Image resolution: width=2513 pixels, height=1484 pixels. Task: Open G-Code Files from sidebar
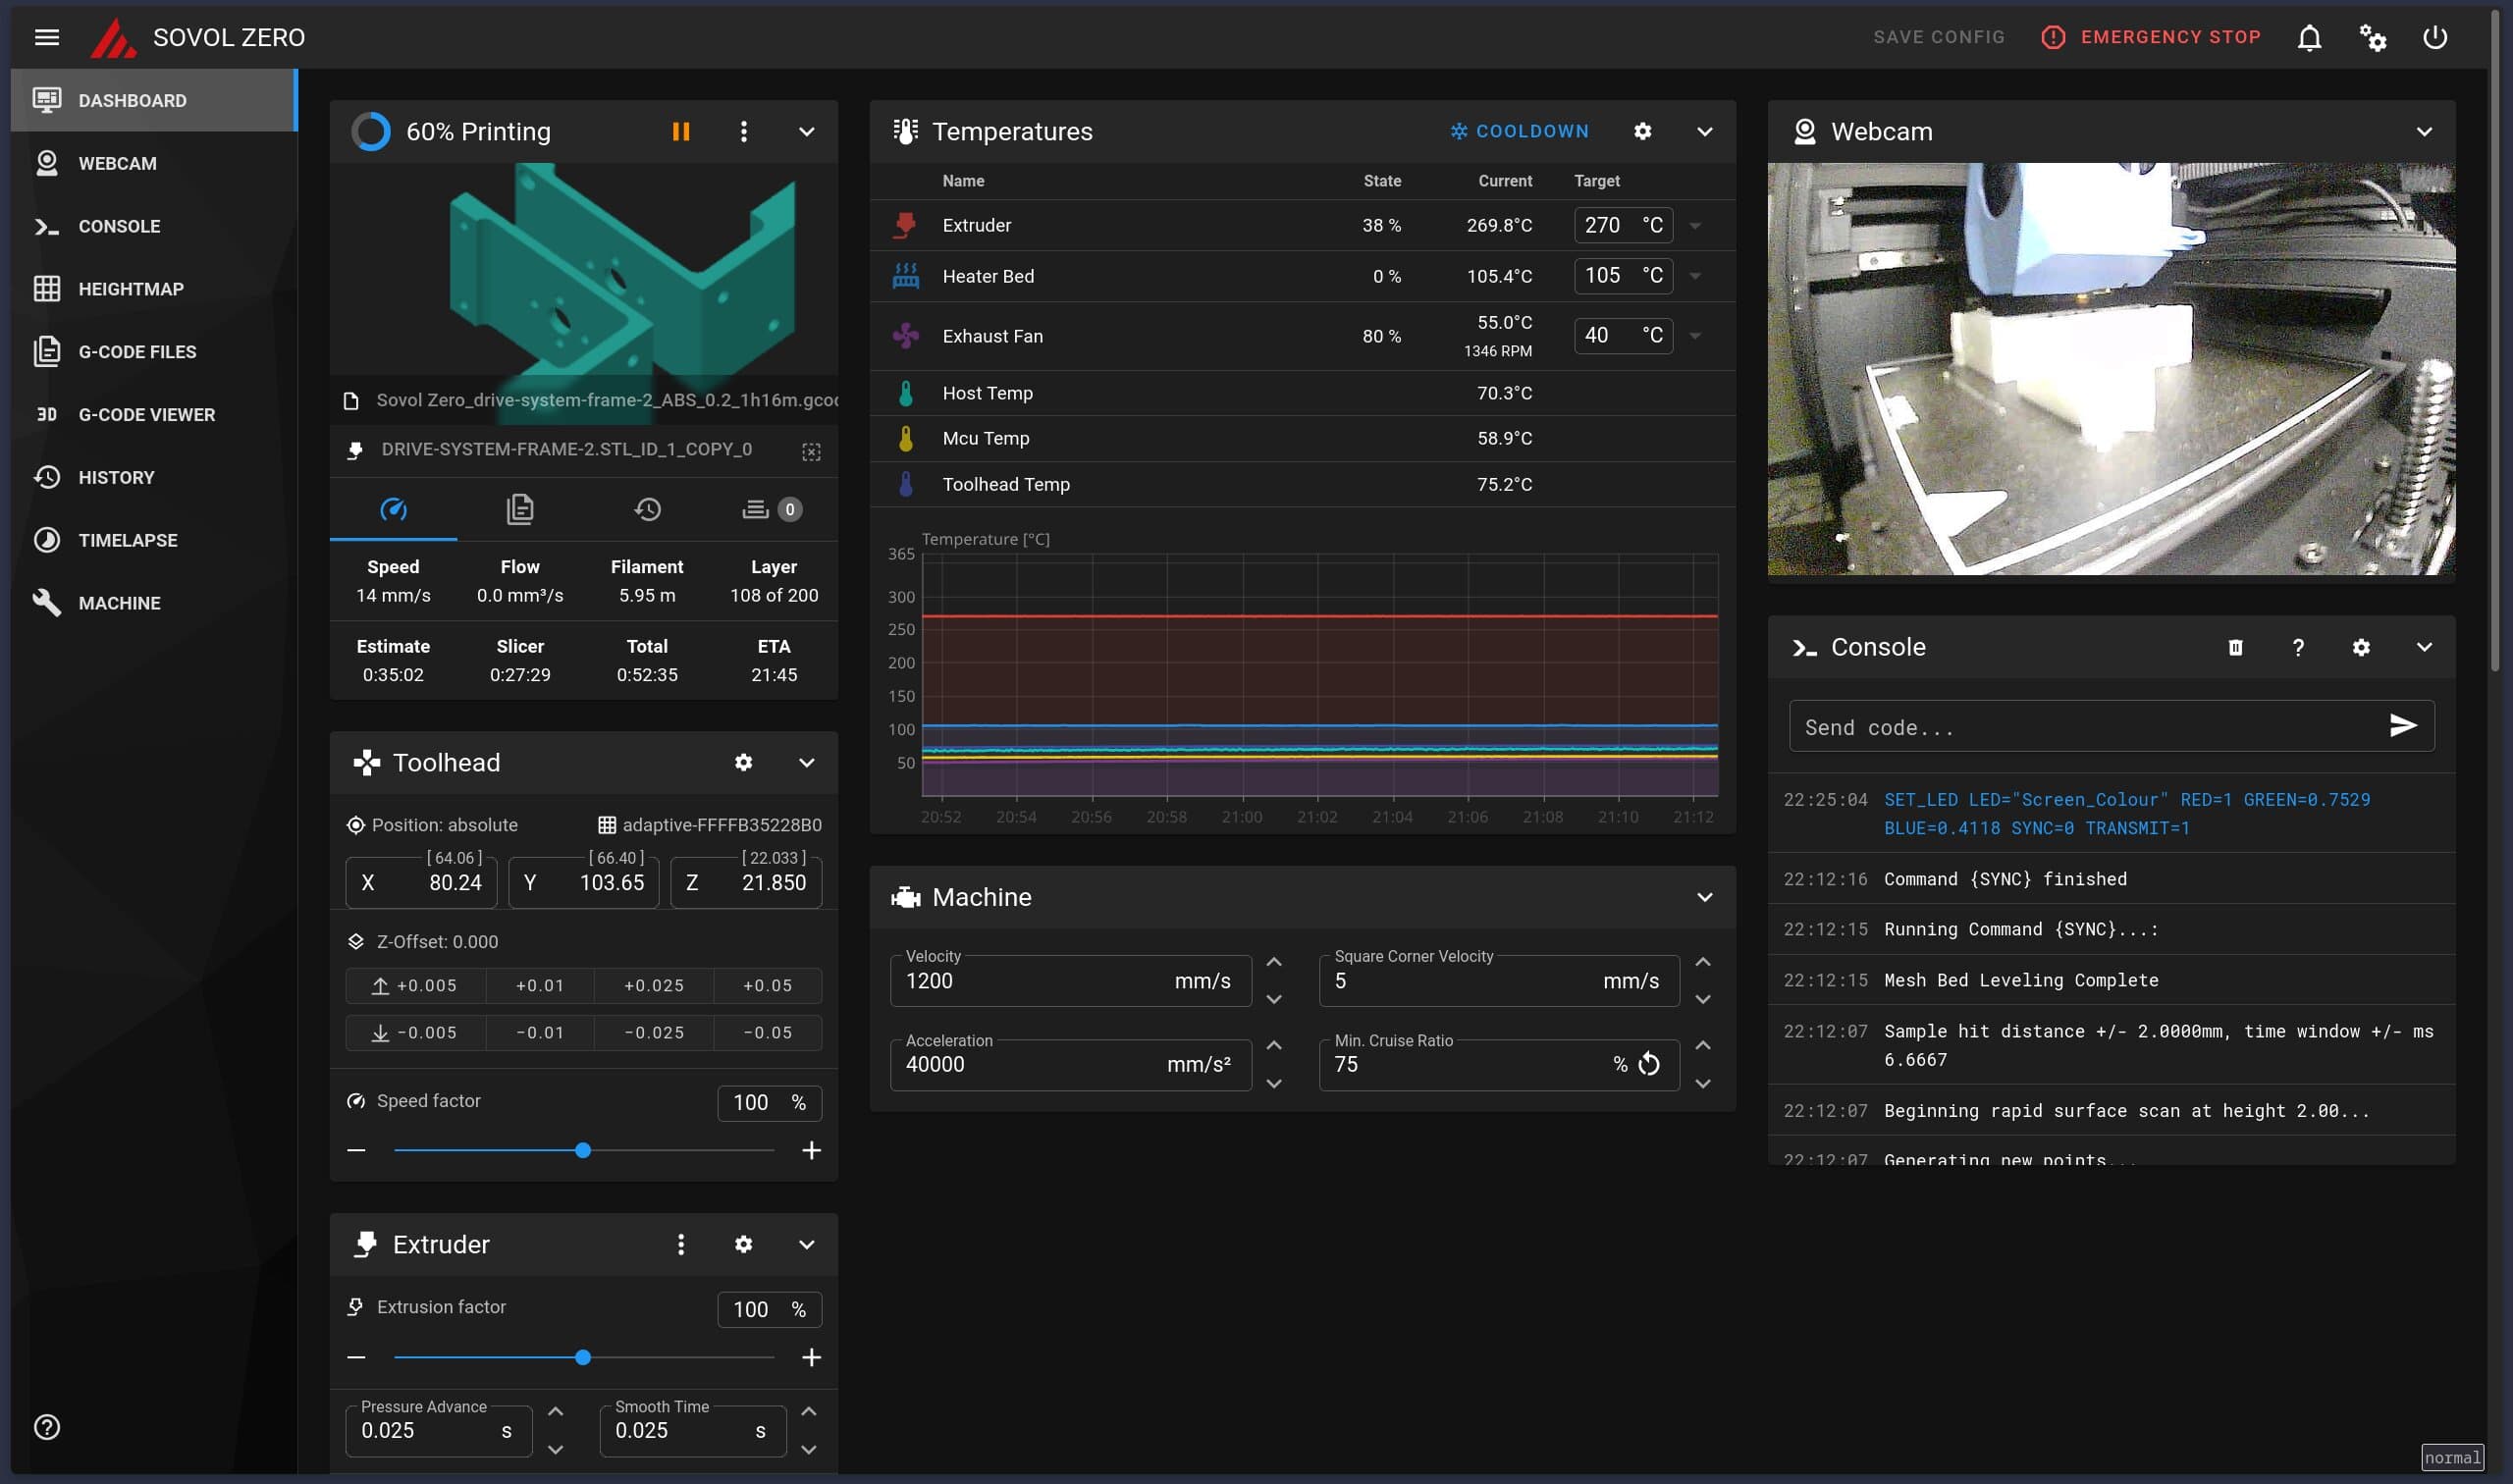154,352
